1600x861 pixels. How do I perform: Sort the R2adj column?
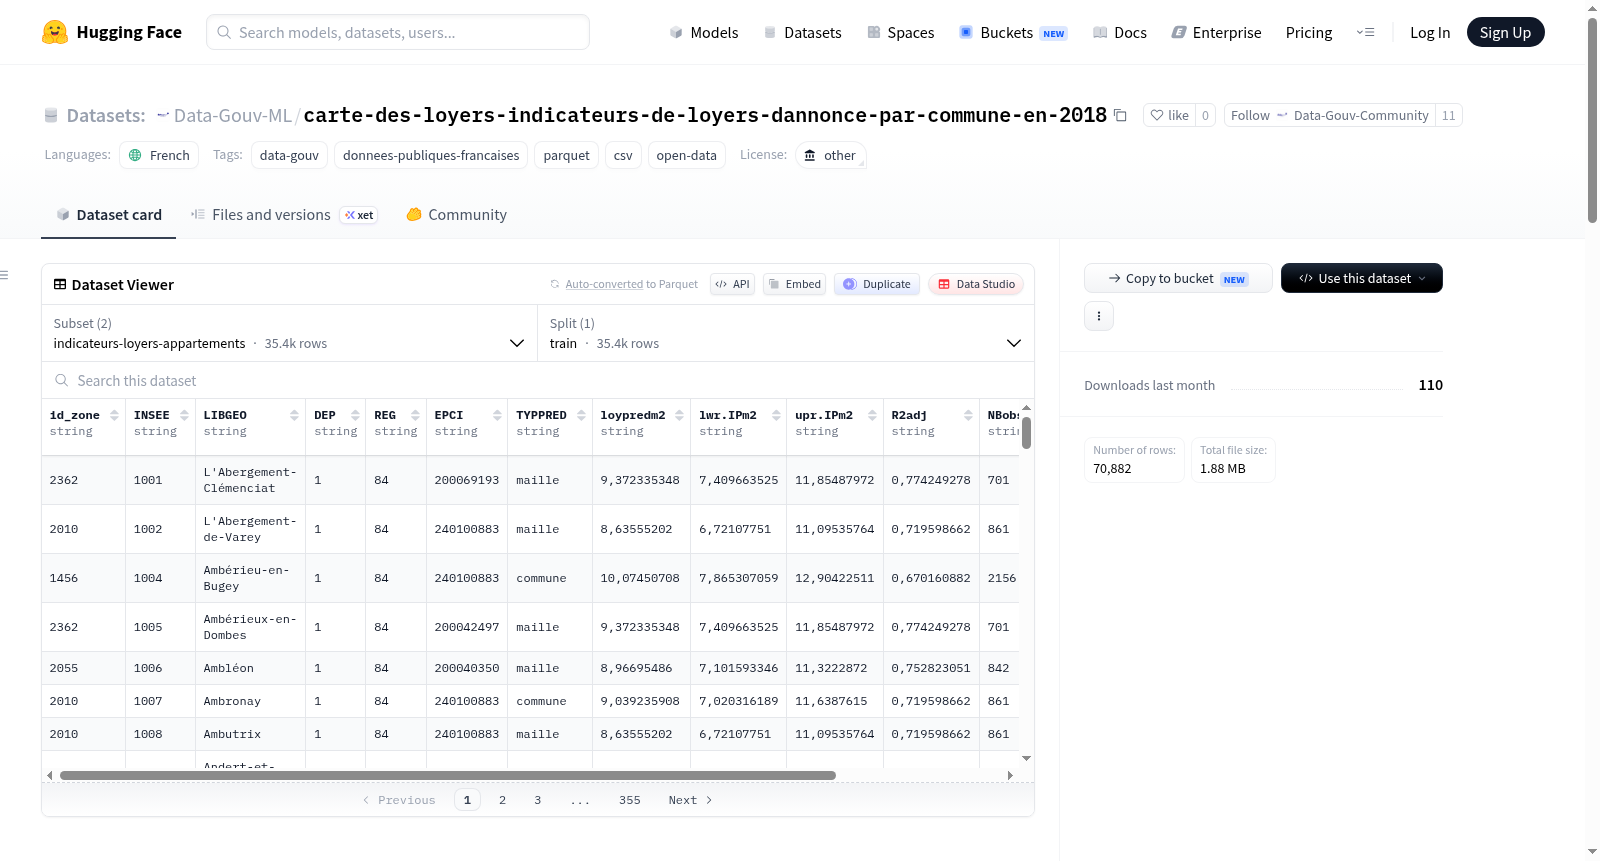click(x=968, y=415)
